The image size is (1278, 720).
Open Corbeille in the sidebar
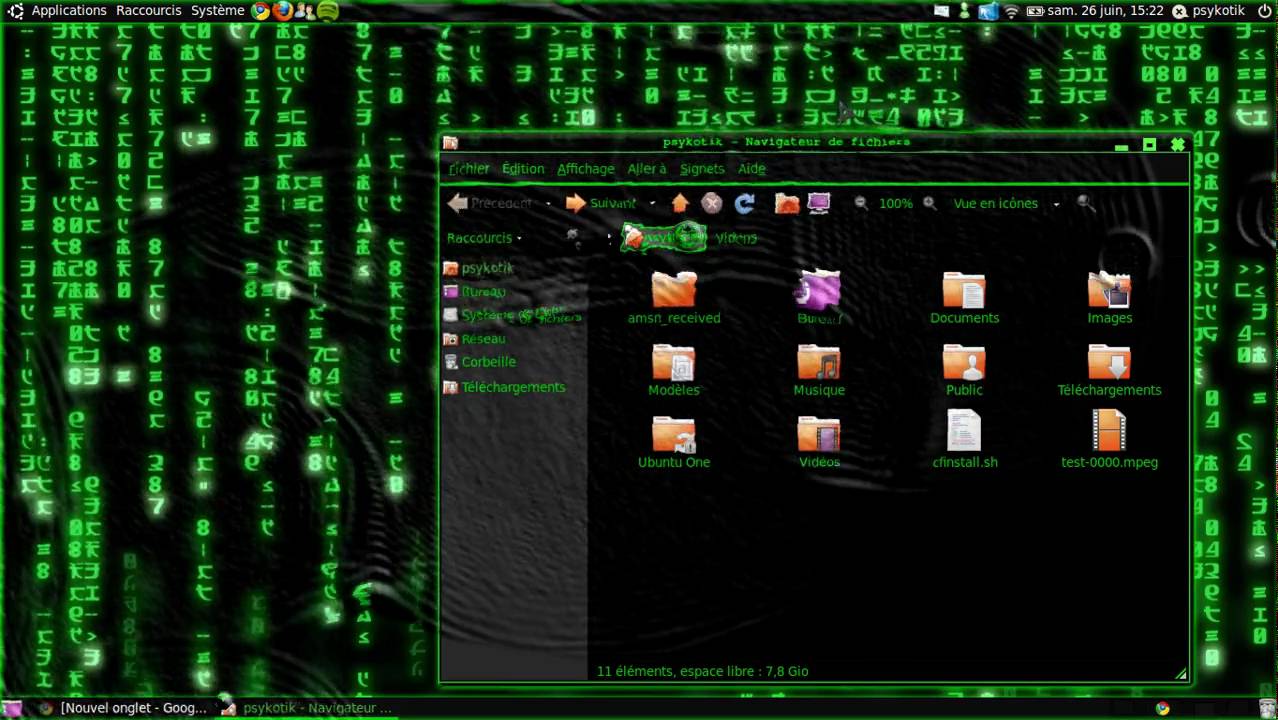point(480,362)
